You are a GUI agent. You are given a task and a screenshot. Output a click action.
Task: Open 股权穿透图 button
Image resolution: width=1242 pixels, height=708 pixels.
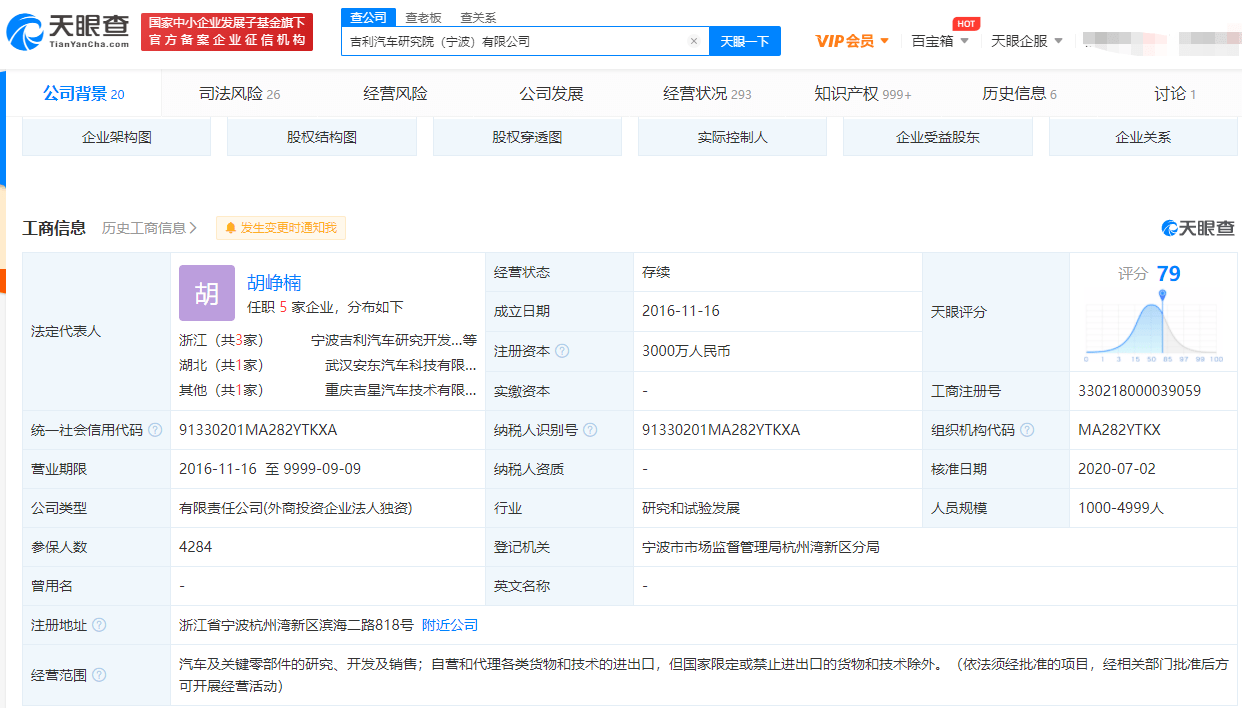(527, 137)
